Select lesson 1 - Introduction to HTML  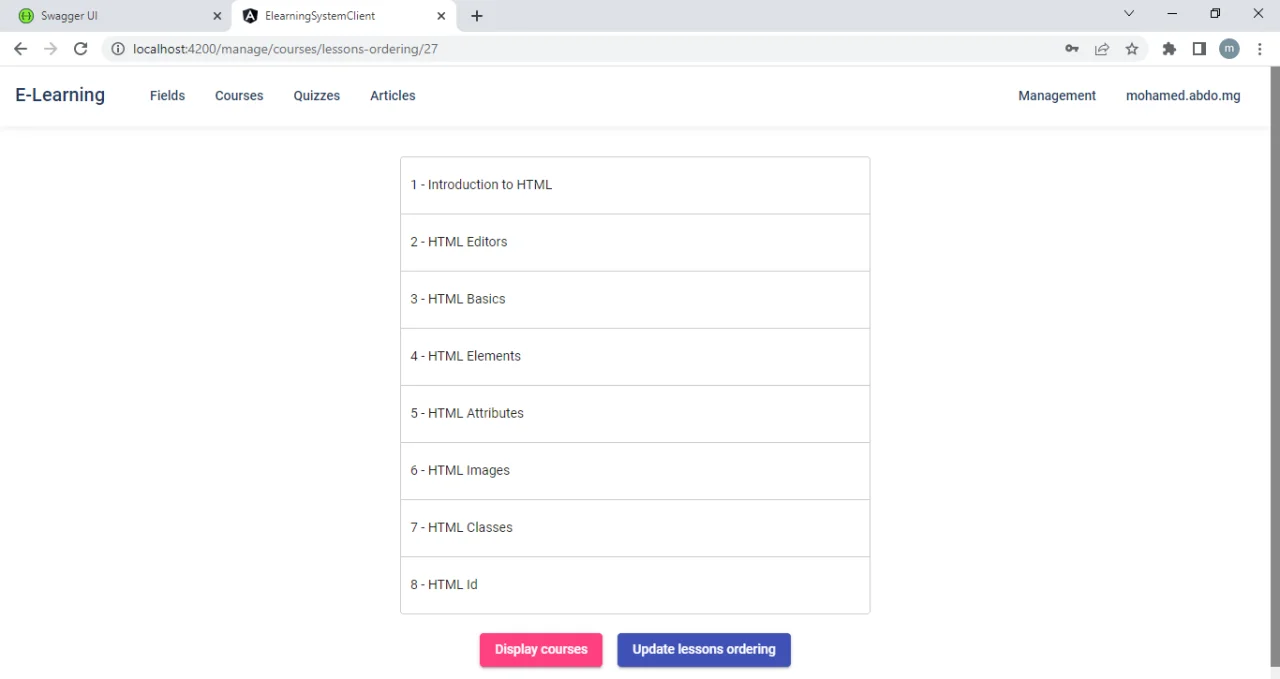pyautogui.click(x=635, y=185)
